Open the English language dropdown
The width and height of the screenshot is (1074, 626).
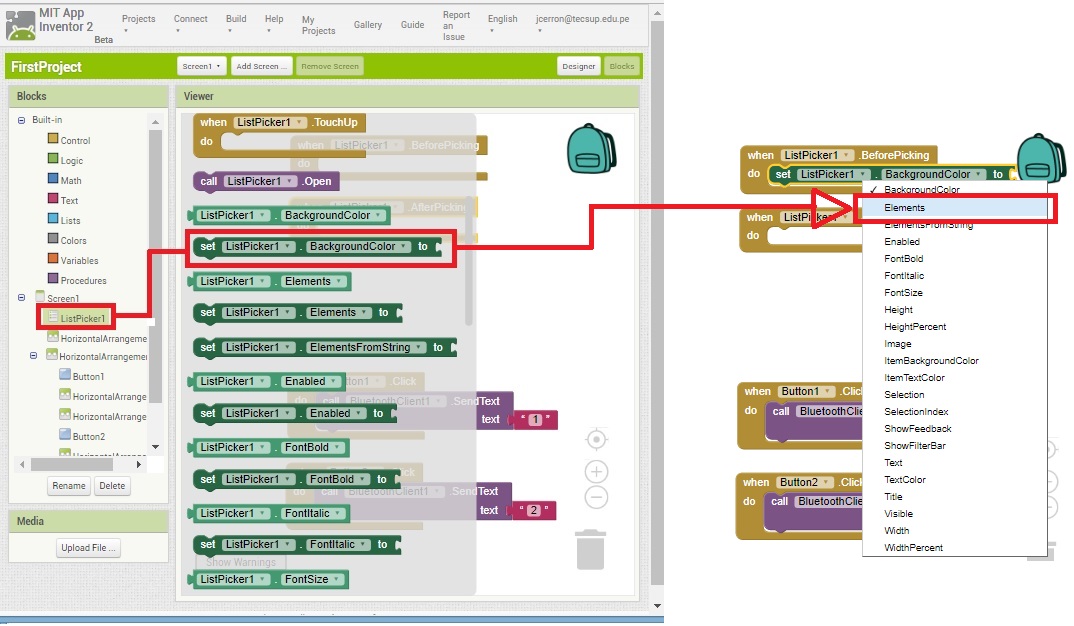502,23
